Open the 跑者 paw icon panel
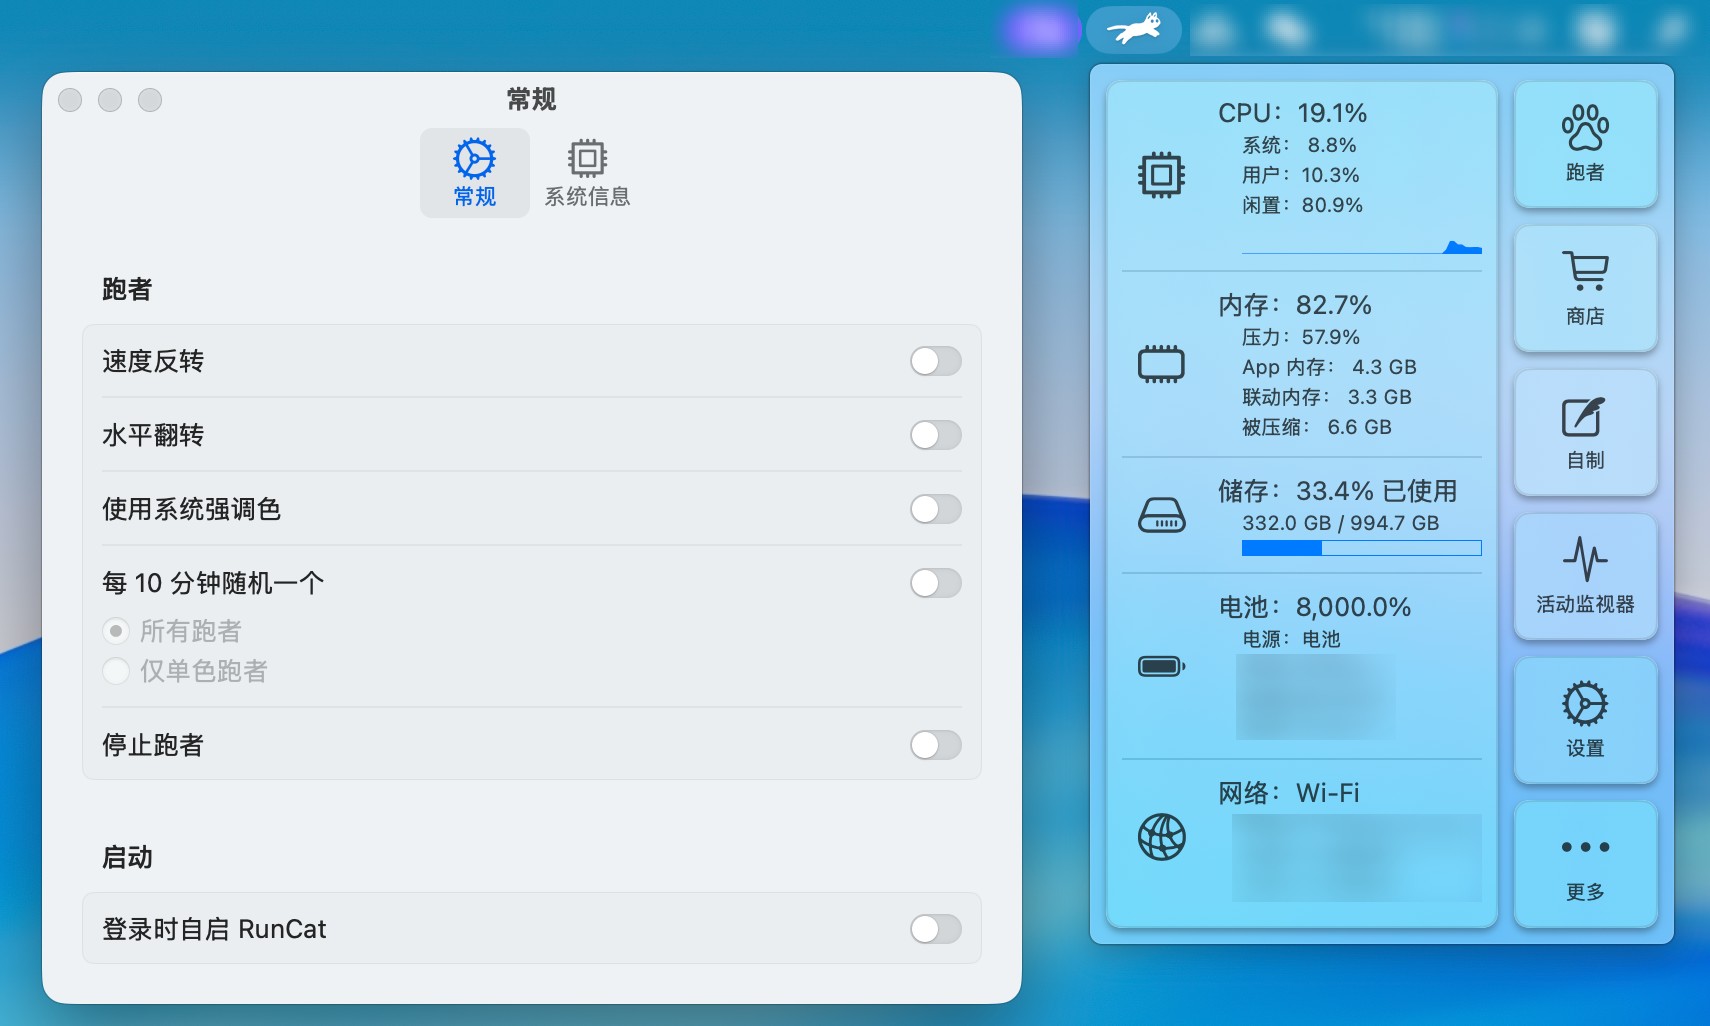The image size is (1710, 1026). coord(1585,144)
